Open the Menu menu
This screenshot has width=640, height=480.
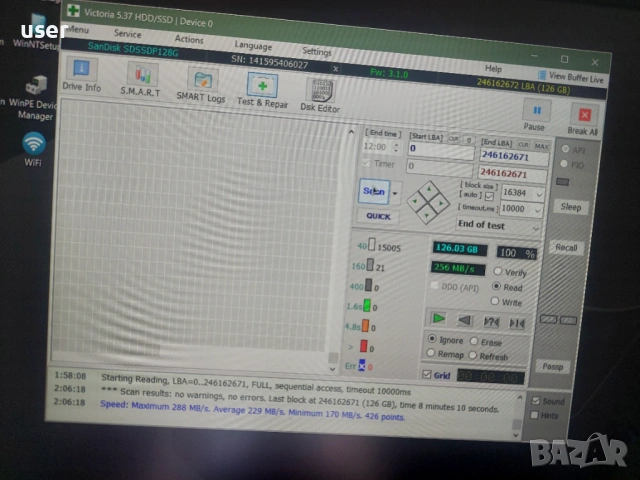78,29
